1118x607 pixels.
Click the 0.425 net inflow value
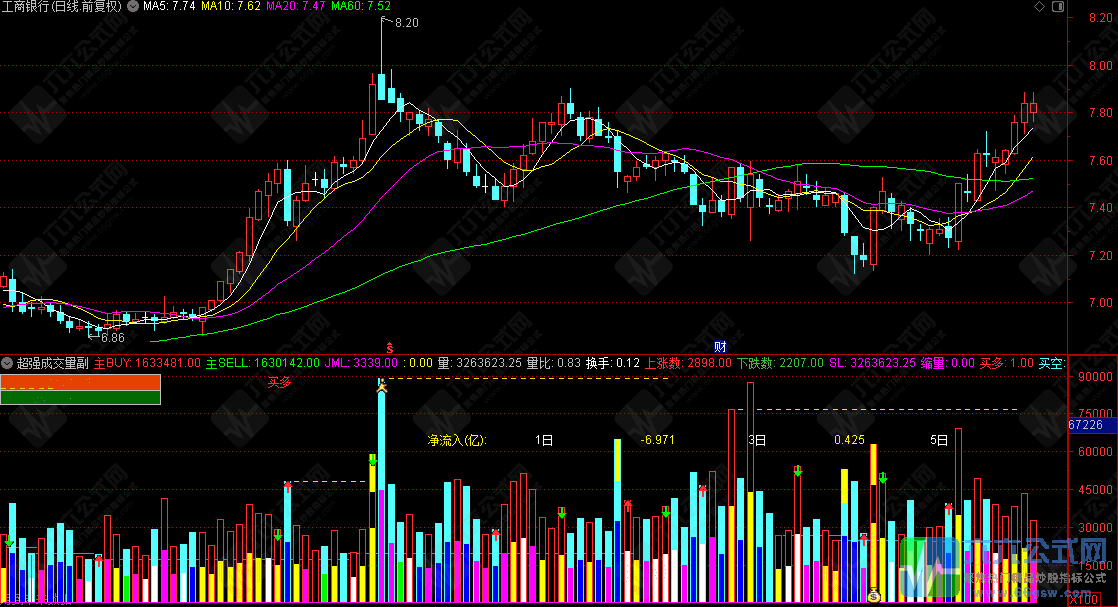point(849,440)
